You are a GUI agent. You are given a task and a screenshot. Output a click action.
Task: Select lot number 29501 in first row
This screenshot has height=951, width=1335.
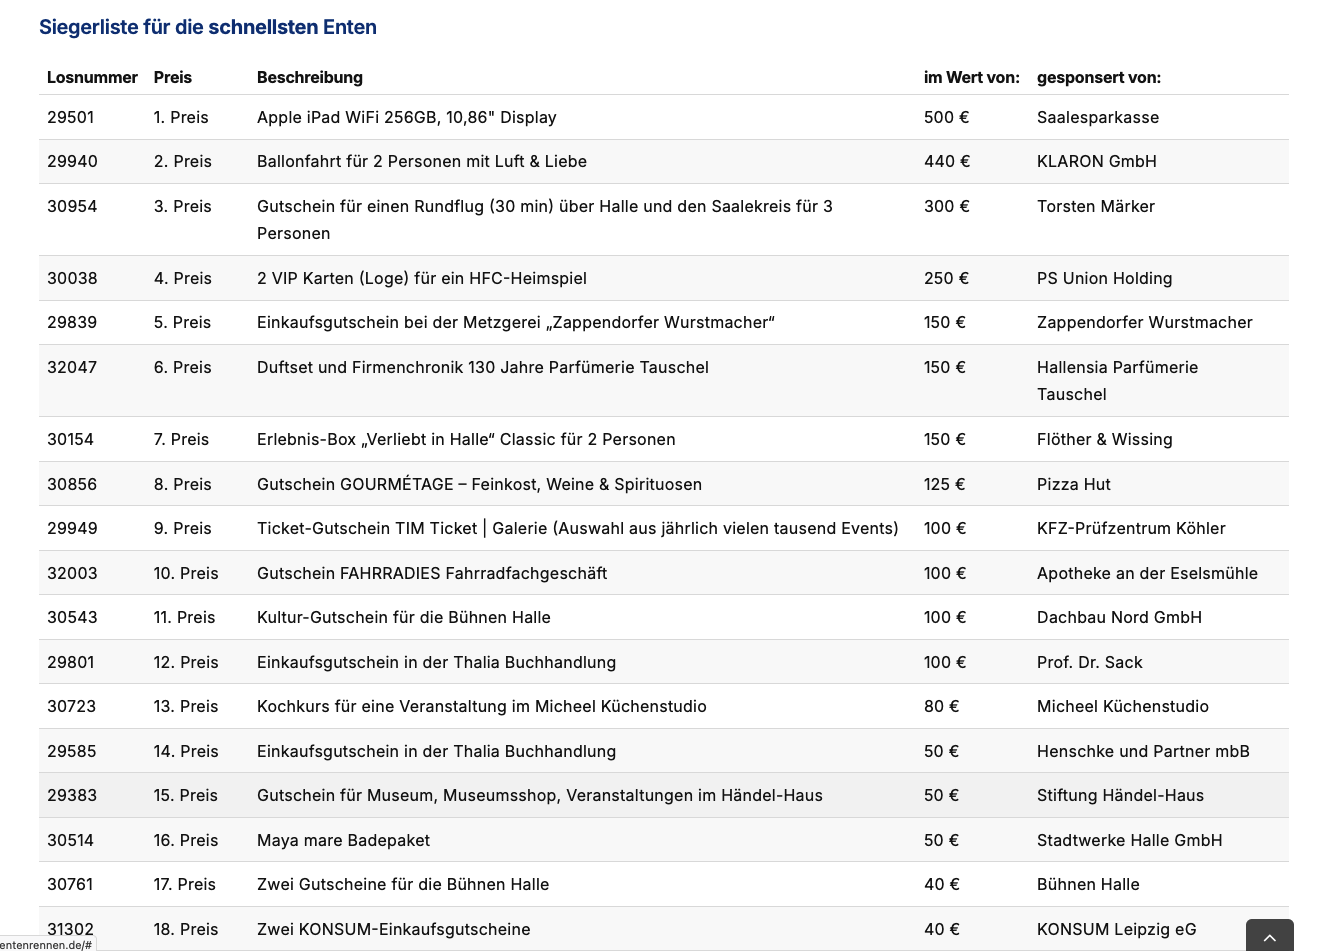70,117
